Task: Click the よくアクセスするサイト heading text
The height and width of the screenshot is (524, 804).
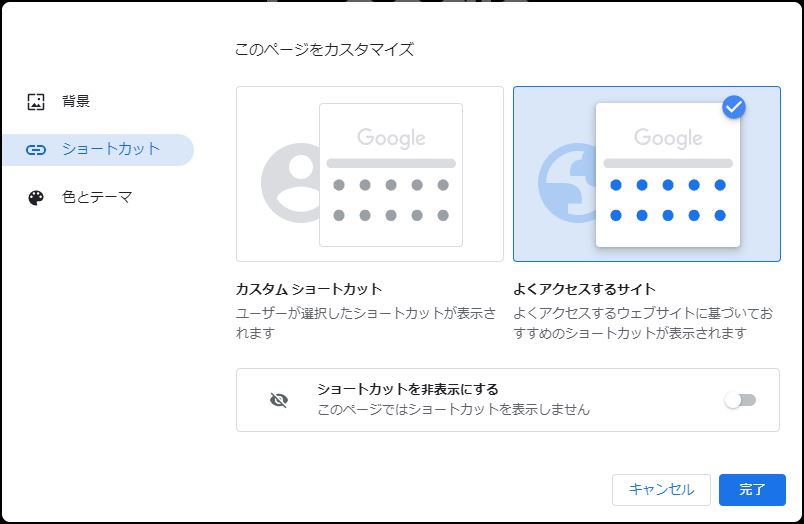Action: pos(585,289)
